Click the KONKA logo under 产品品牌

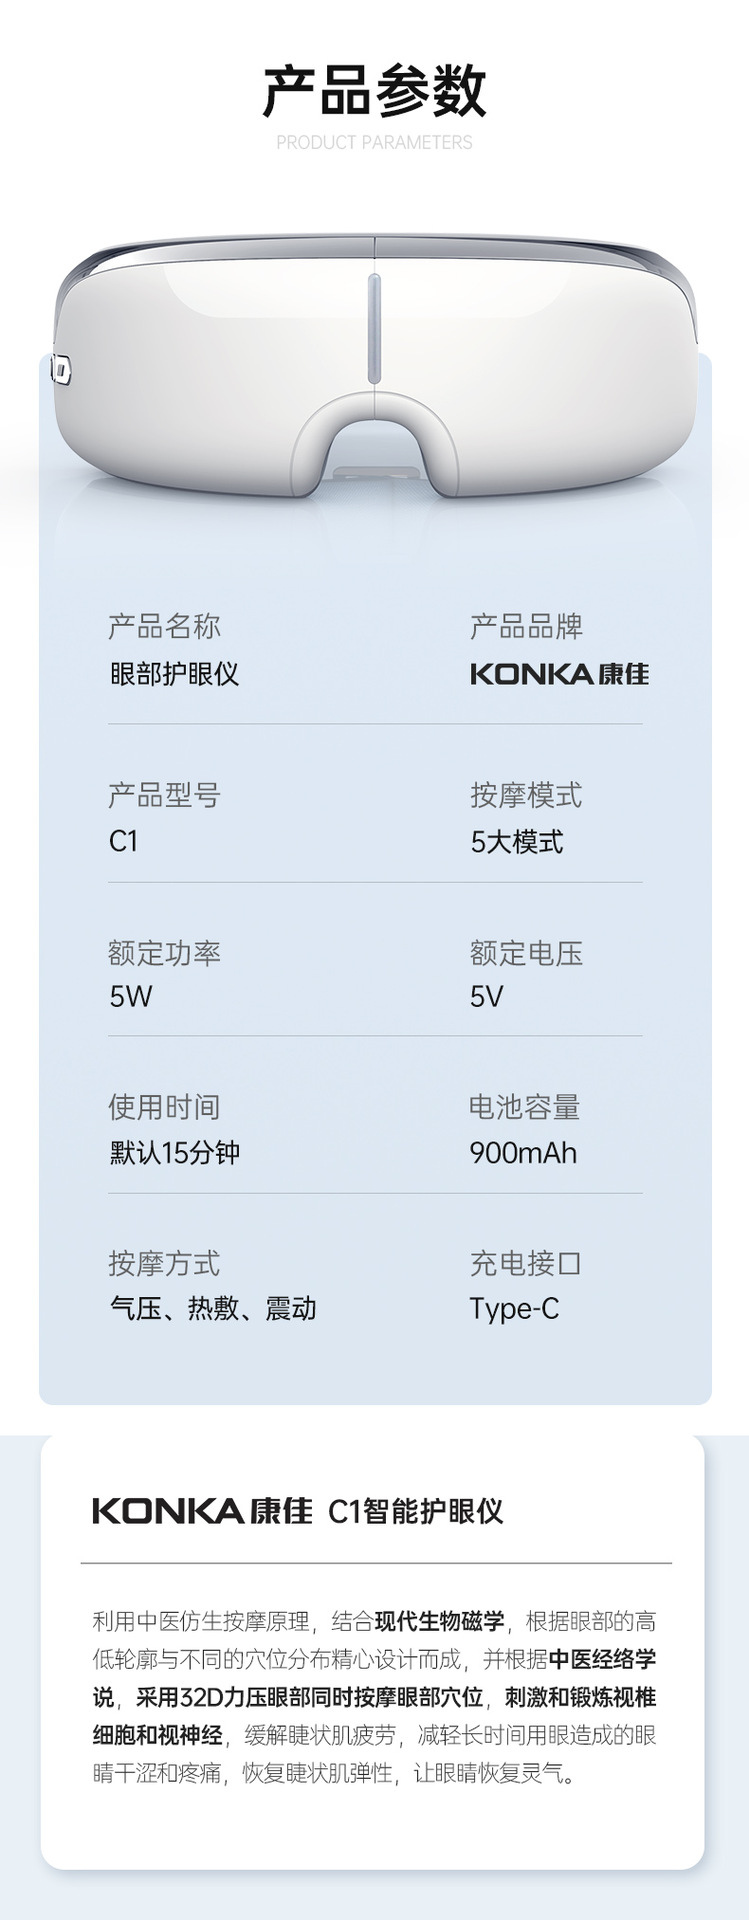pyautogui.click(x=559, y=674)
